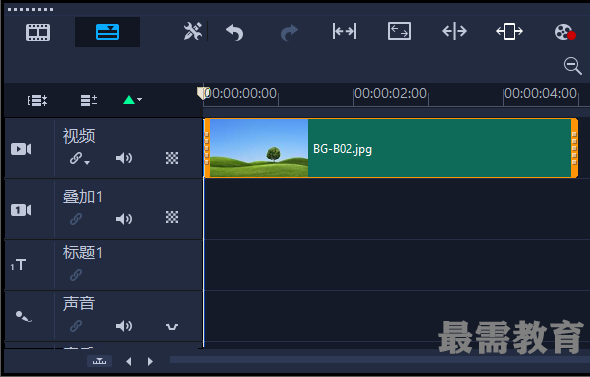Toggle track transparency on 叠加1 track
Image resolution: width=590 pixels, height=377 pixels.
click(x=172, y=217)
